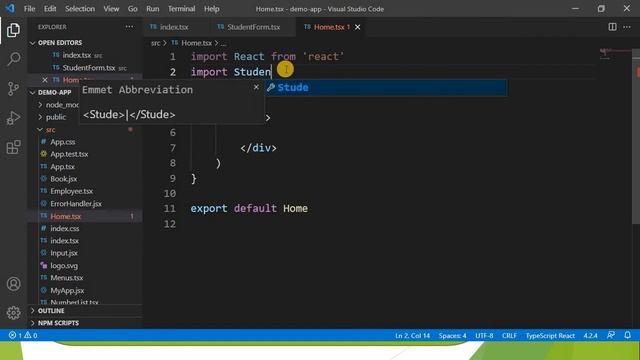Open Menus.tsx in the file tree
Viewport: 640px width, 360px height.
coord(85,278)
